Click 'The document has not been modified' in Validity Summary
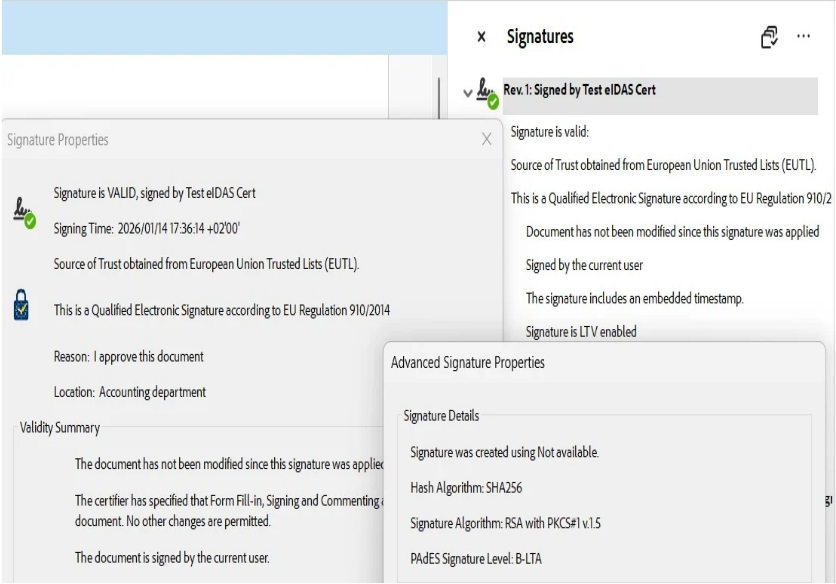Image resolution: width=836 pixels, height=584 pixels. click(229, 464)
